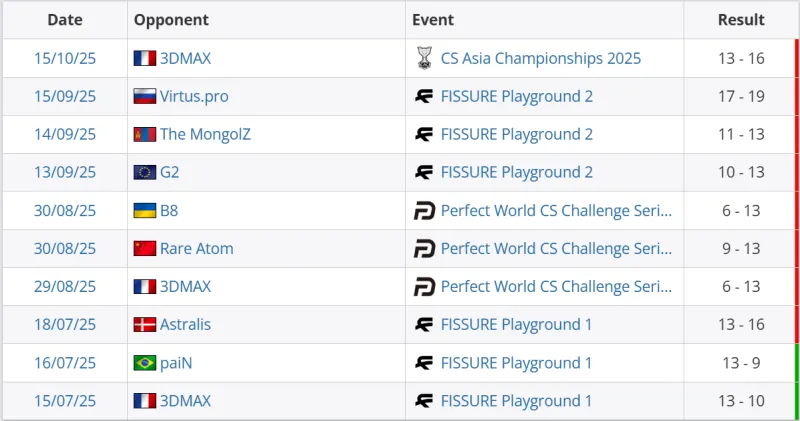The height and width of the screenshot is (421, 800).
Task: Open the CS Asia Championships 2025 event link
Action: (540, 59)
